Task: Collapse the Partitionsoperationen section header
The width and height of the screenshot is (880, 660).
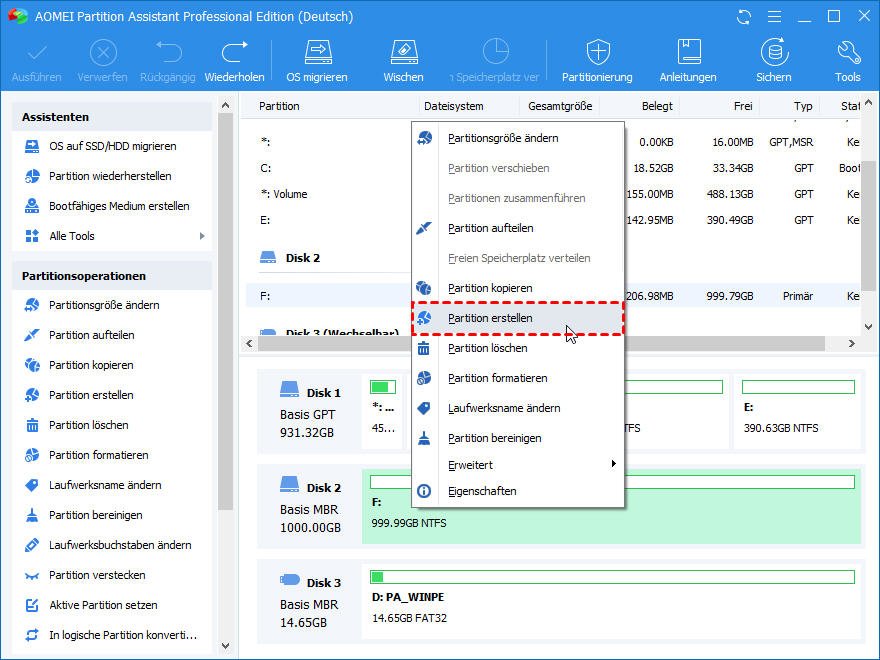Action: click(x=112, y=276)
